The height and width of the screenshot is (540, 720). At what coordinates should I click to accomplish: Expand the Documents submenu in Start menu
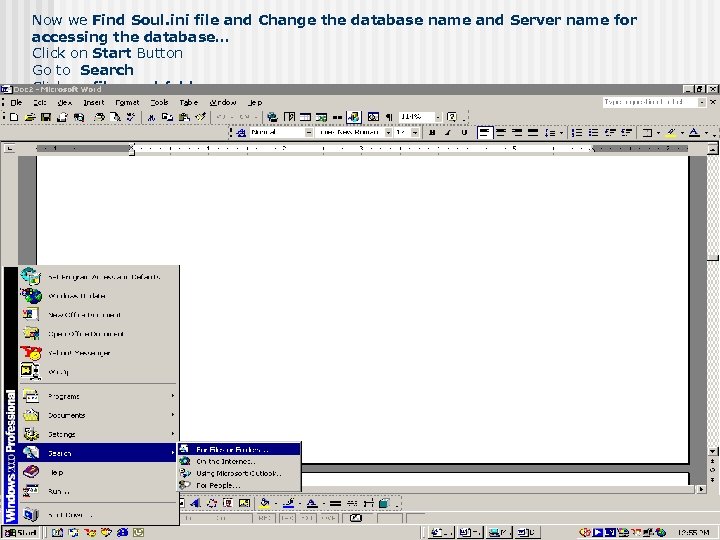tap(98, 415)
